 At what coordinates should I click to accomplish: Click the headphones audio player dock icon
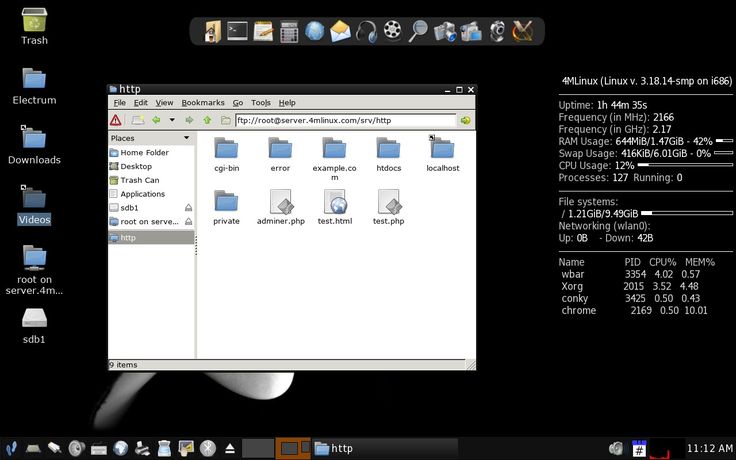click(x=367, y=31)
